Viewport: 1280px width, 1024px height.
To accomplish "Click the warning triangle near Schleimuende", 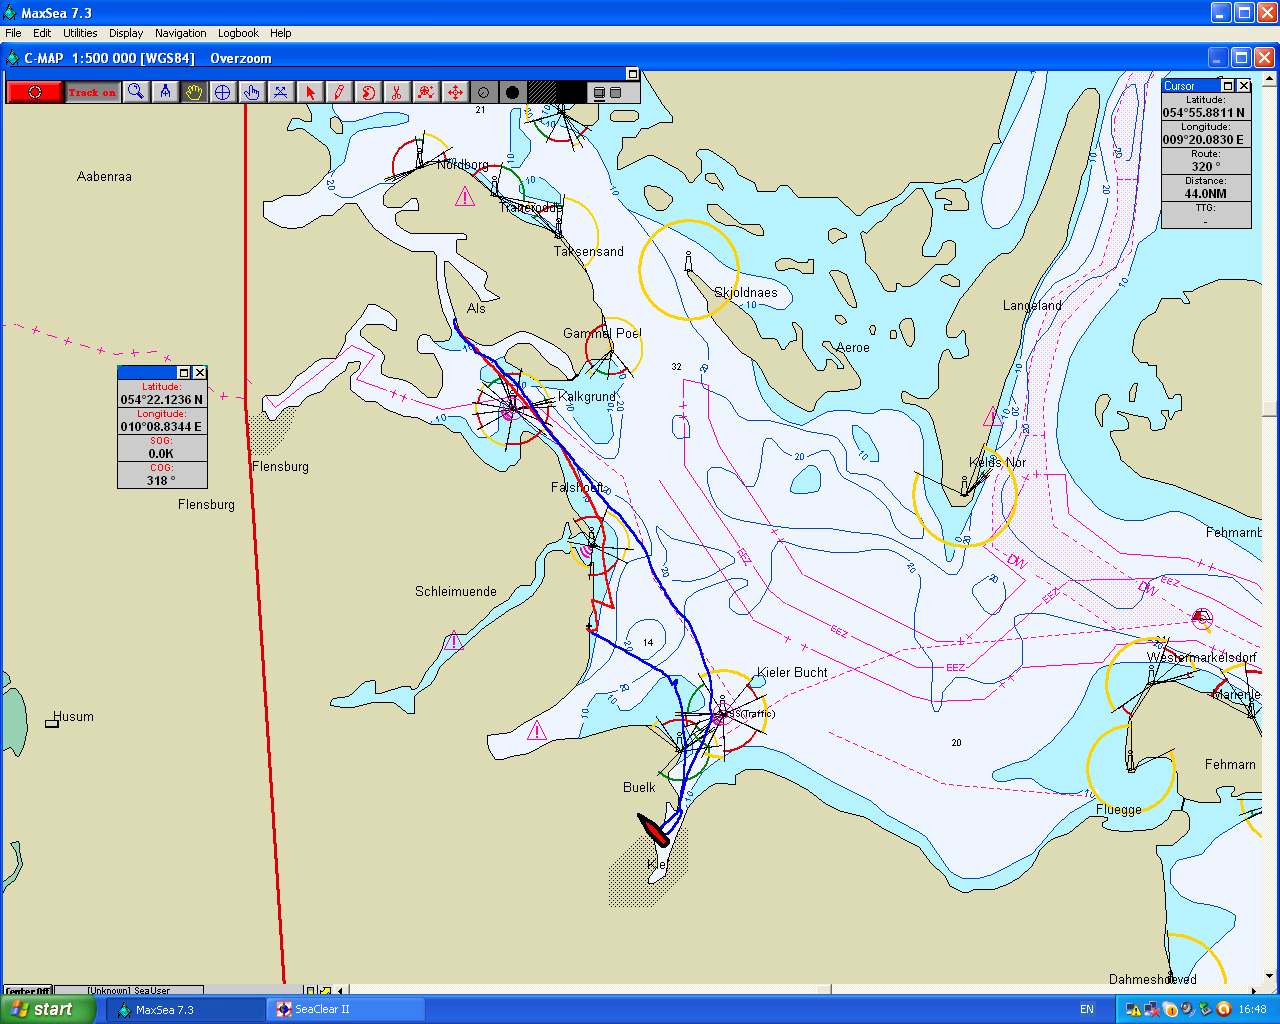I will click(454, 640).
